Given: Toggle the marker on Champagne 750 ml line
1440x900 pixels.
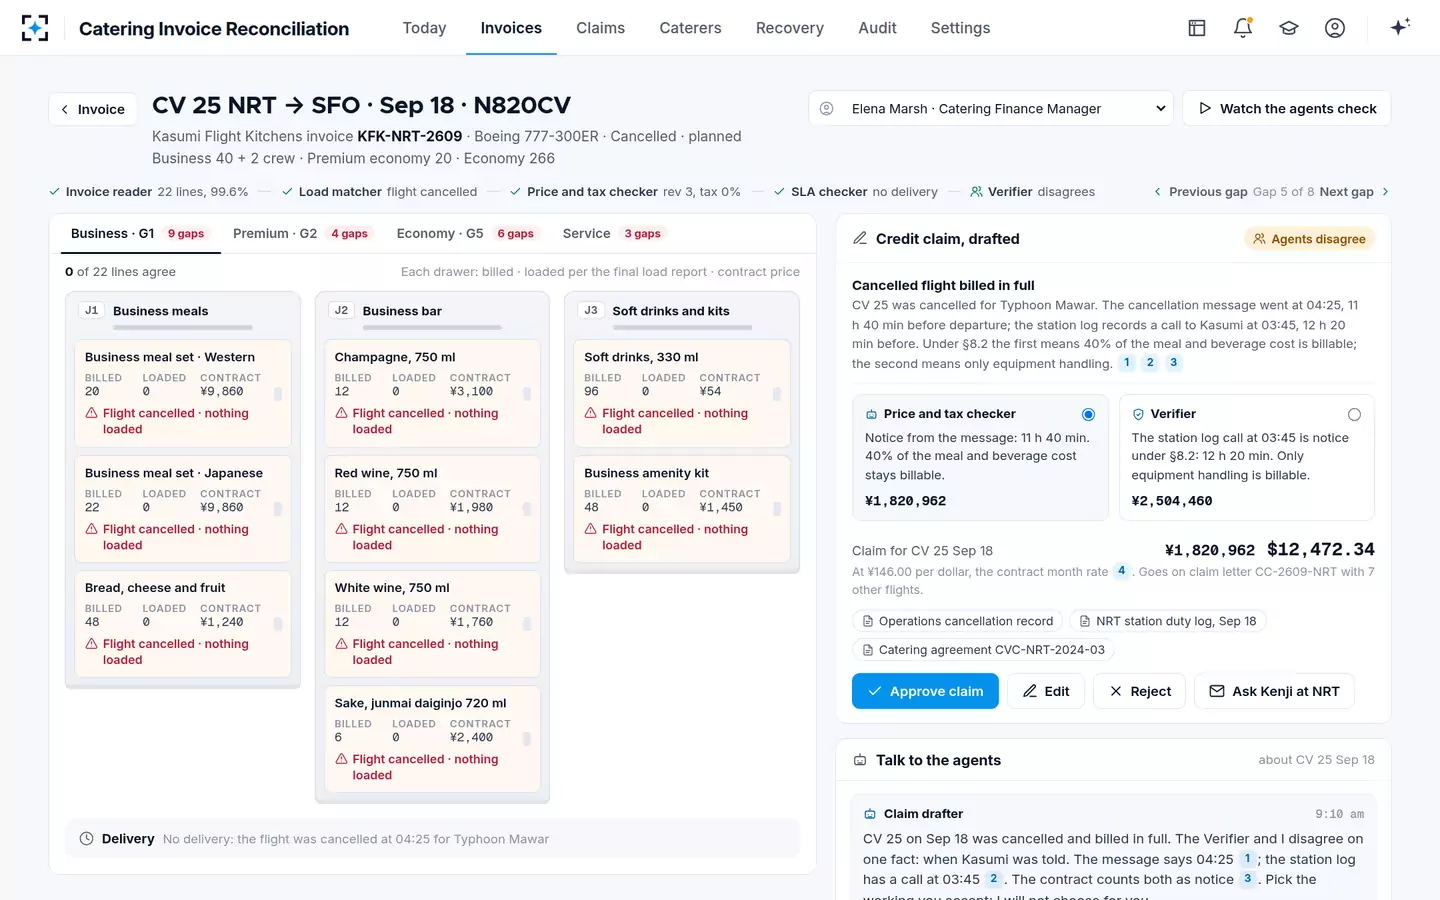Looking at the screenshot, I should [527, 394].
